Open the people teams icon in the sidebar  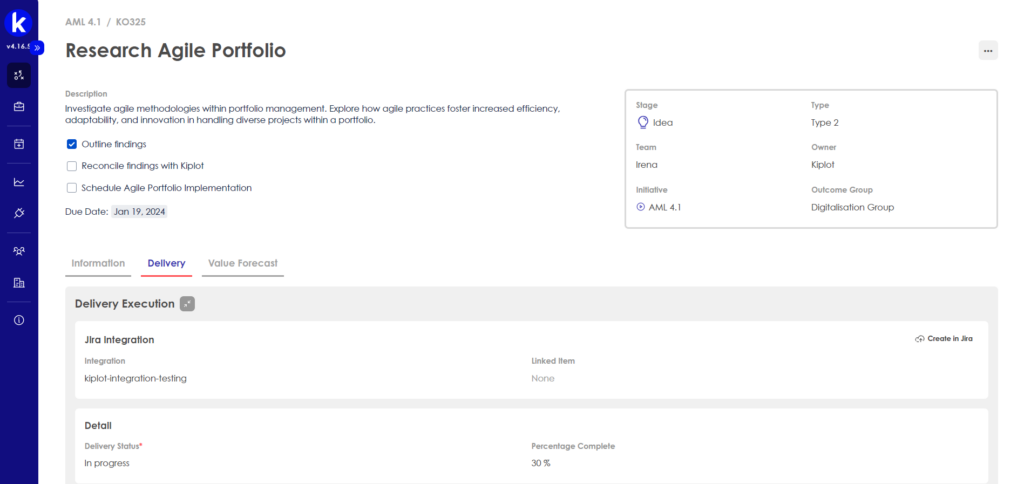point(19,250)
